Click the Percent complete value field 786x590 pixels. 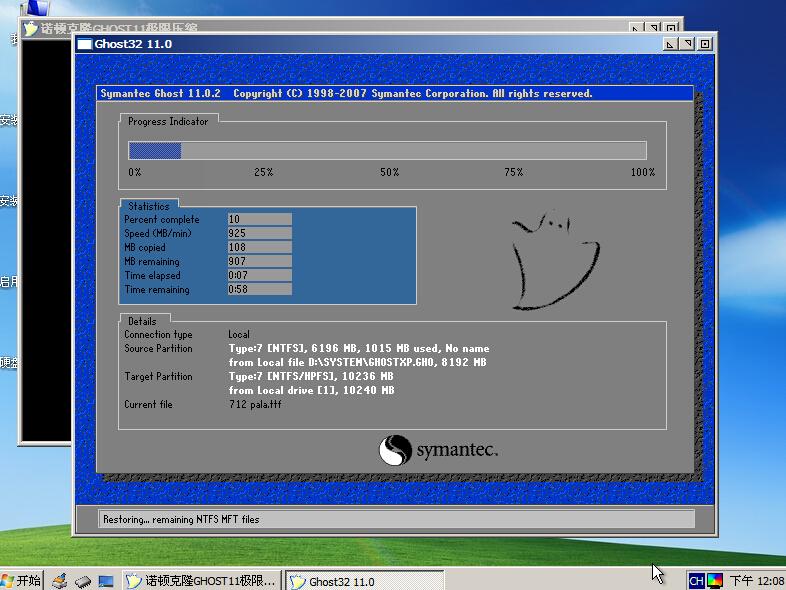(x=259, y=219)
